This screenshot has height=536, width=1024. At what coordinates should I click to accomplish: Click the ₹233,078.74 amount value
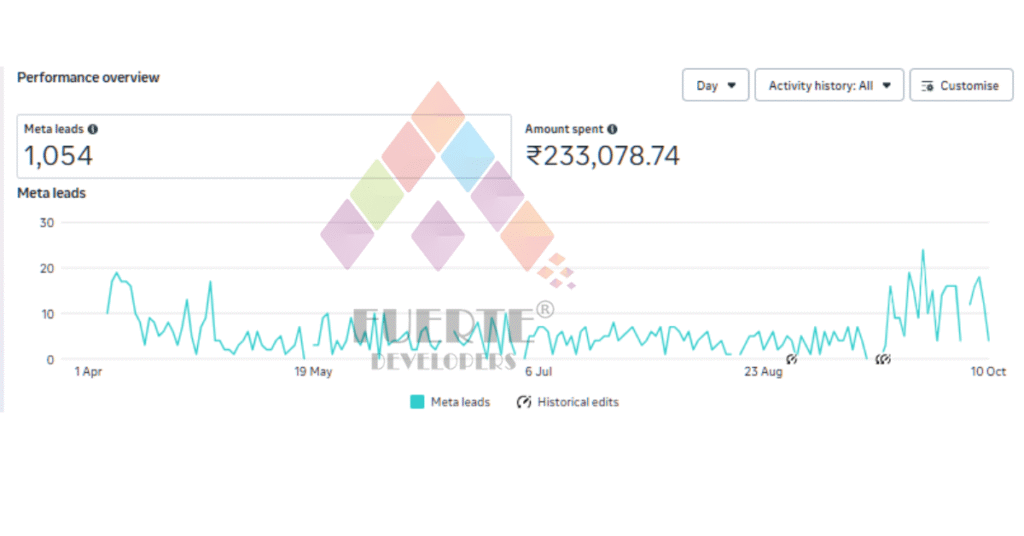(603, 156)
